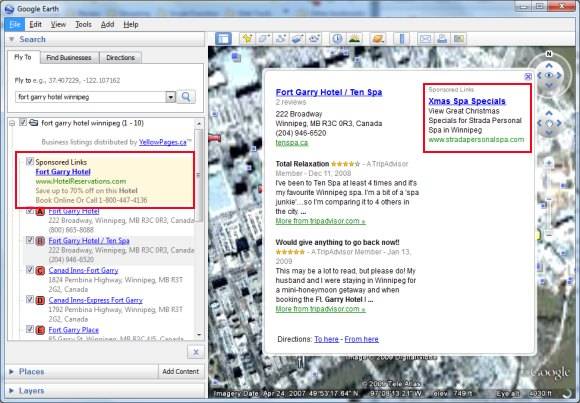Clear search results with the X button
The width and height of the screenshot is (580, 403).
[196, 352]
